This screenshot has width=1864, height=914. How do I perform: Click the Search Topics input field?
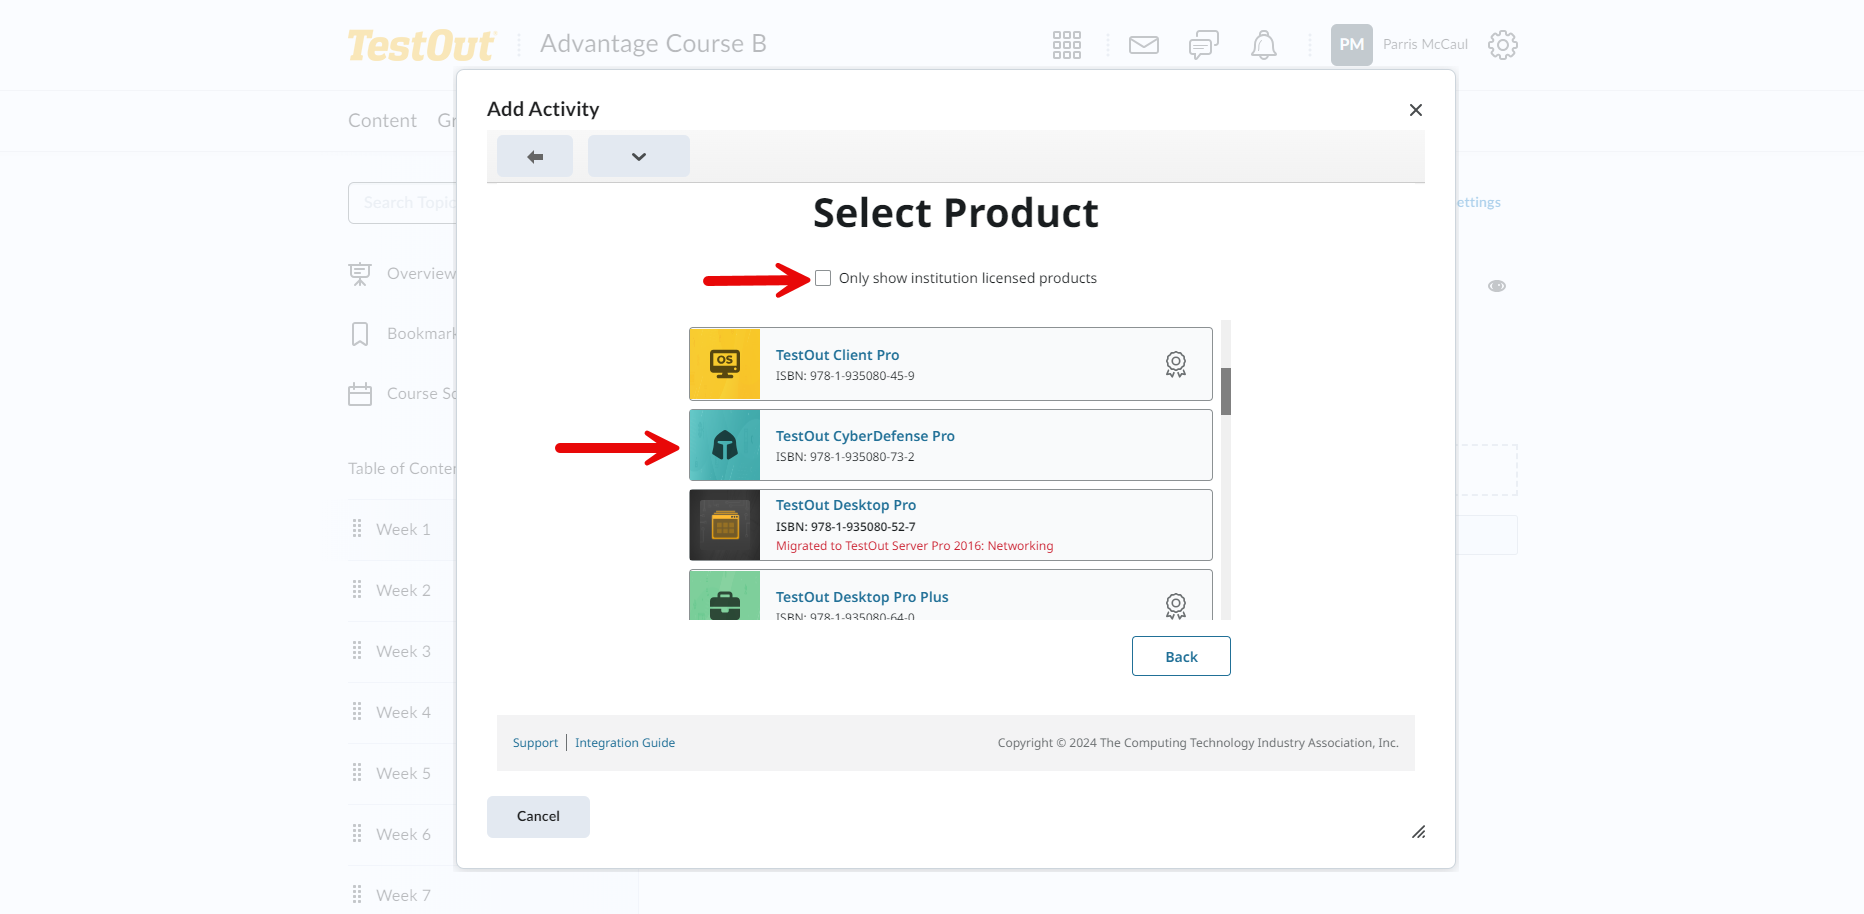coord(403,203)
